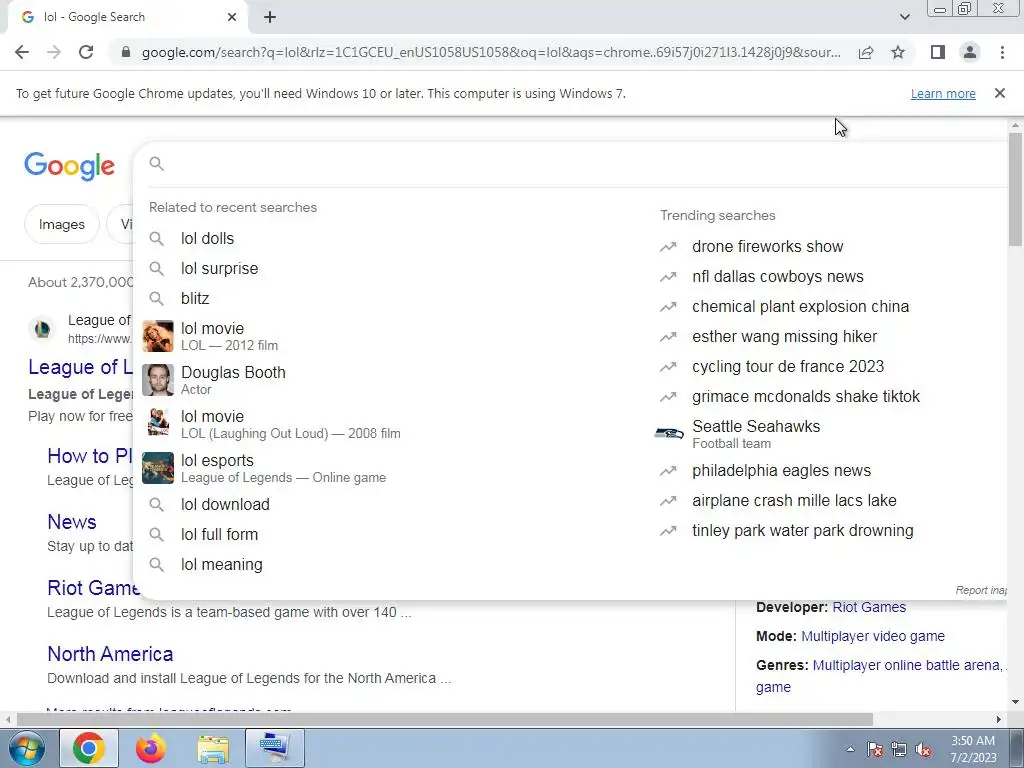Click the League of Legends site favicon
The height and width of the screenshot is (768, 1024).
[42, 328]
